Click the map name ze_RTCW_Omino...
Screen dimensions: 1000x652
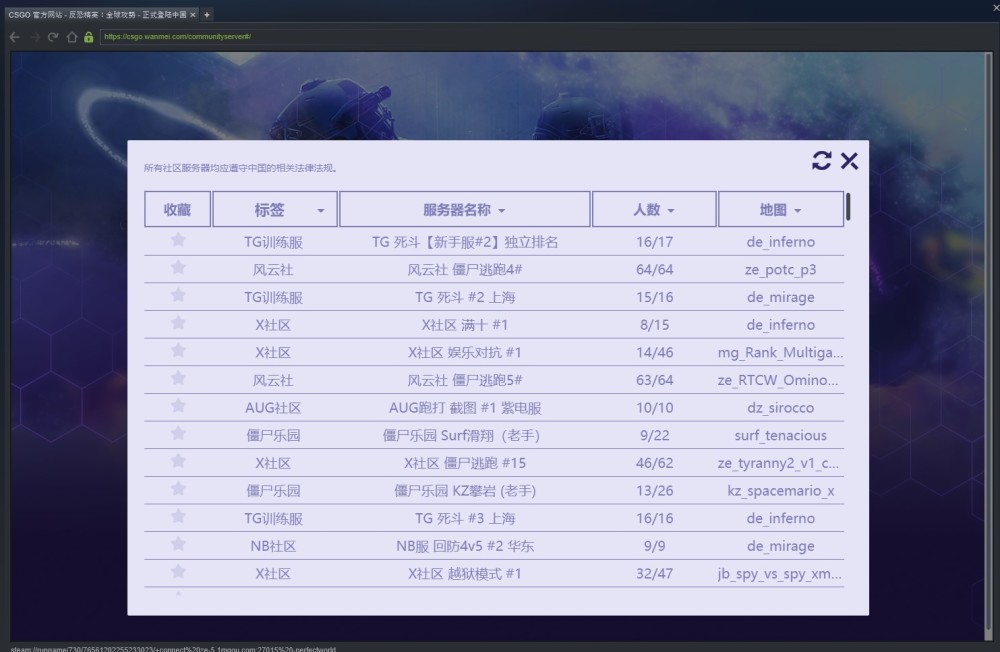click(778, 380)
